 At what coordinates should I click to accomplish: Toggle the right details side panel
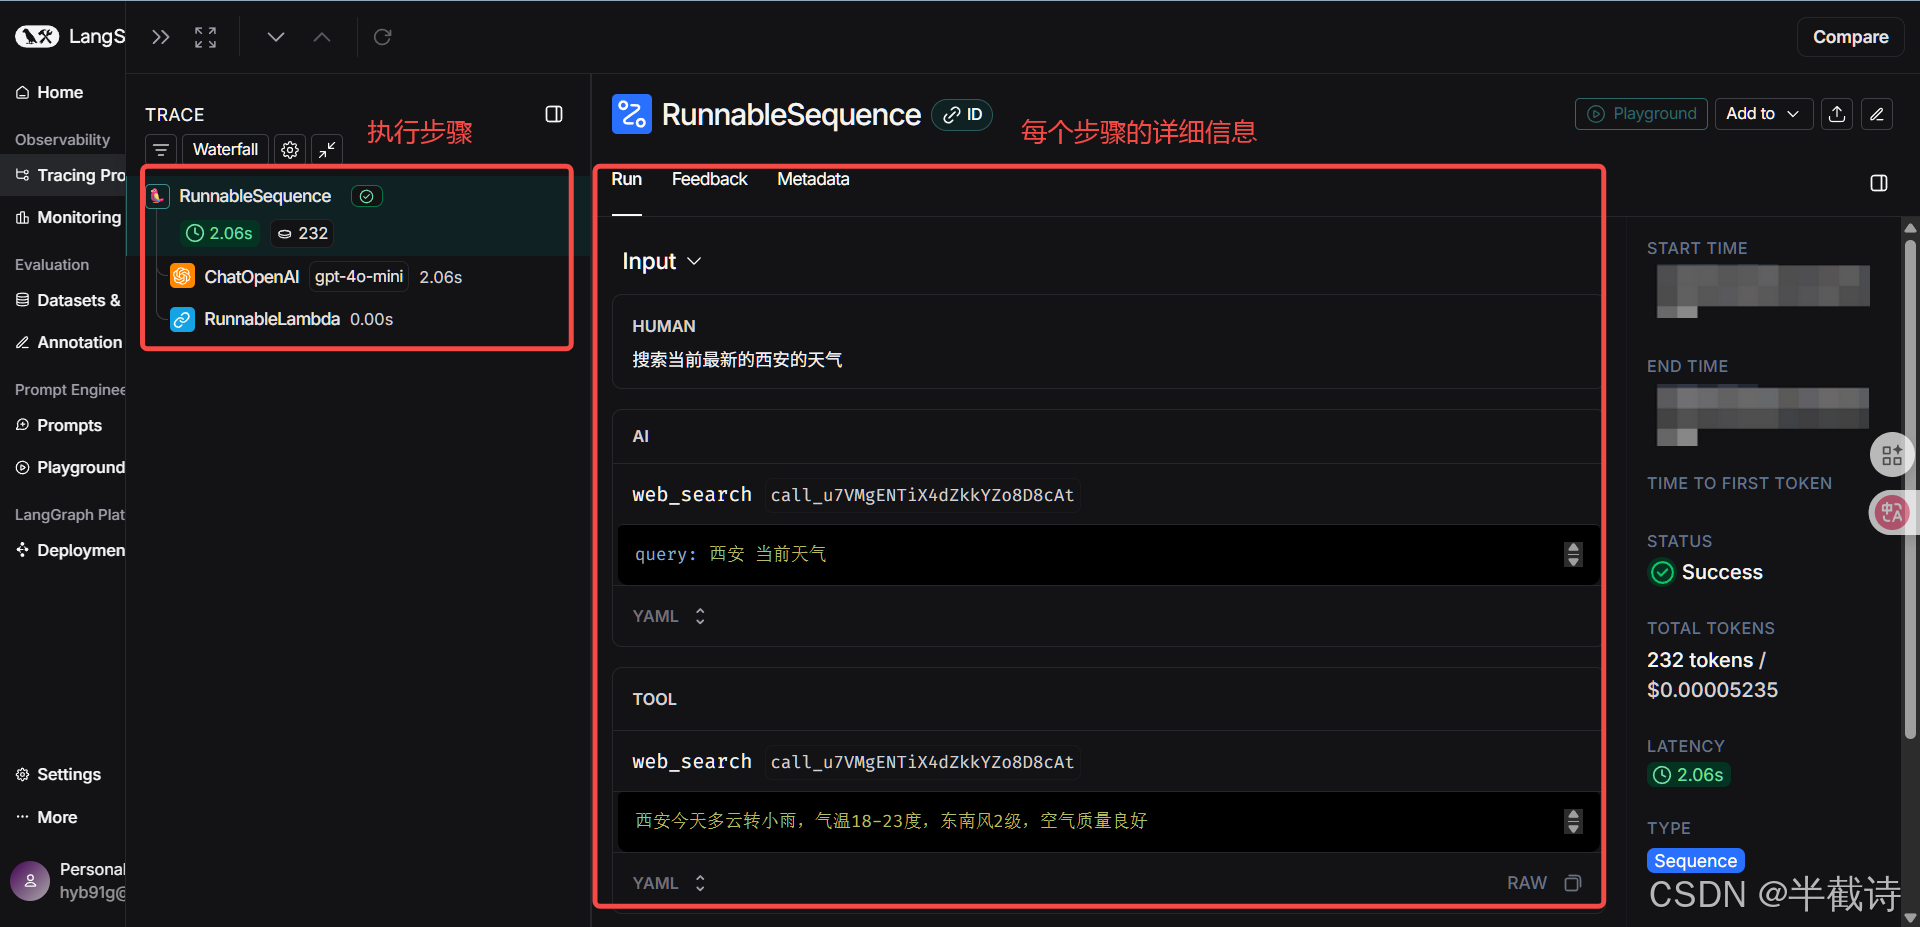click(x=1879, y=183)
